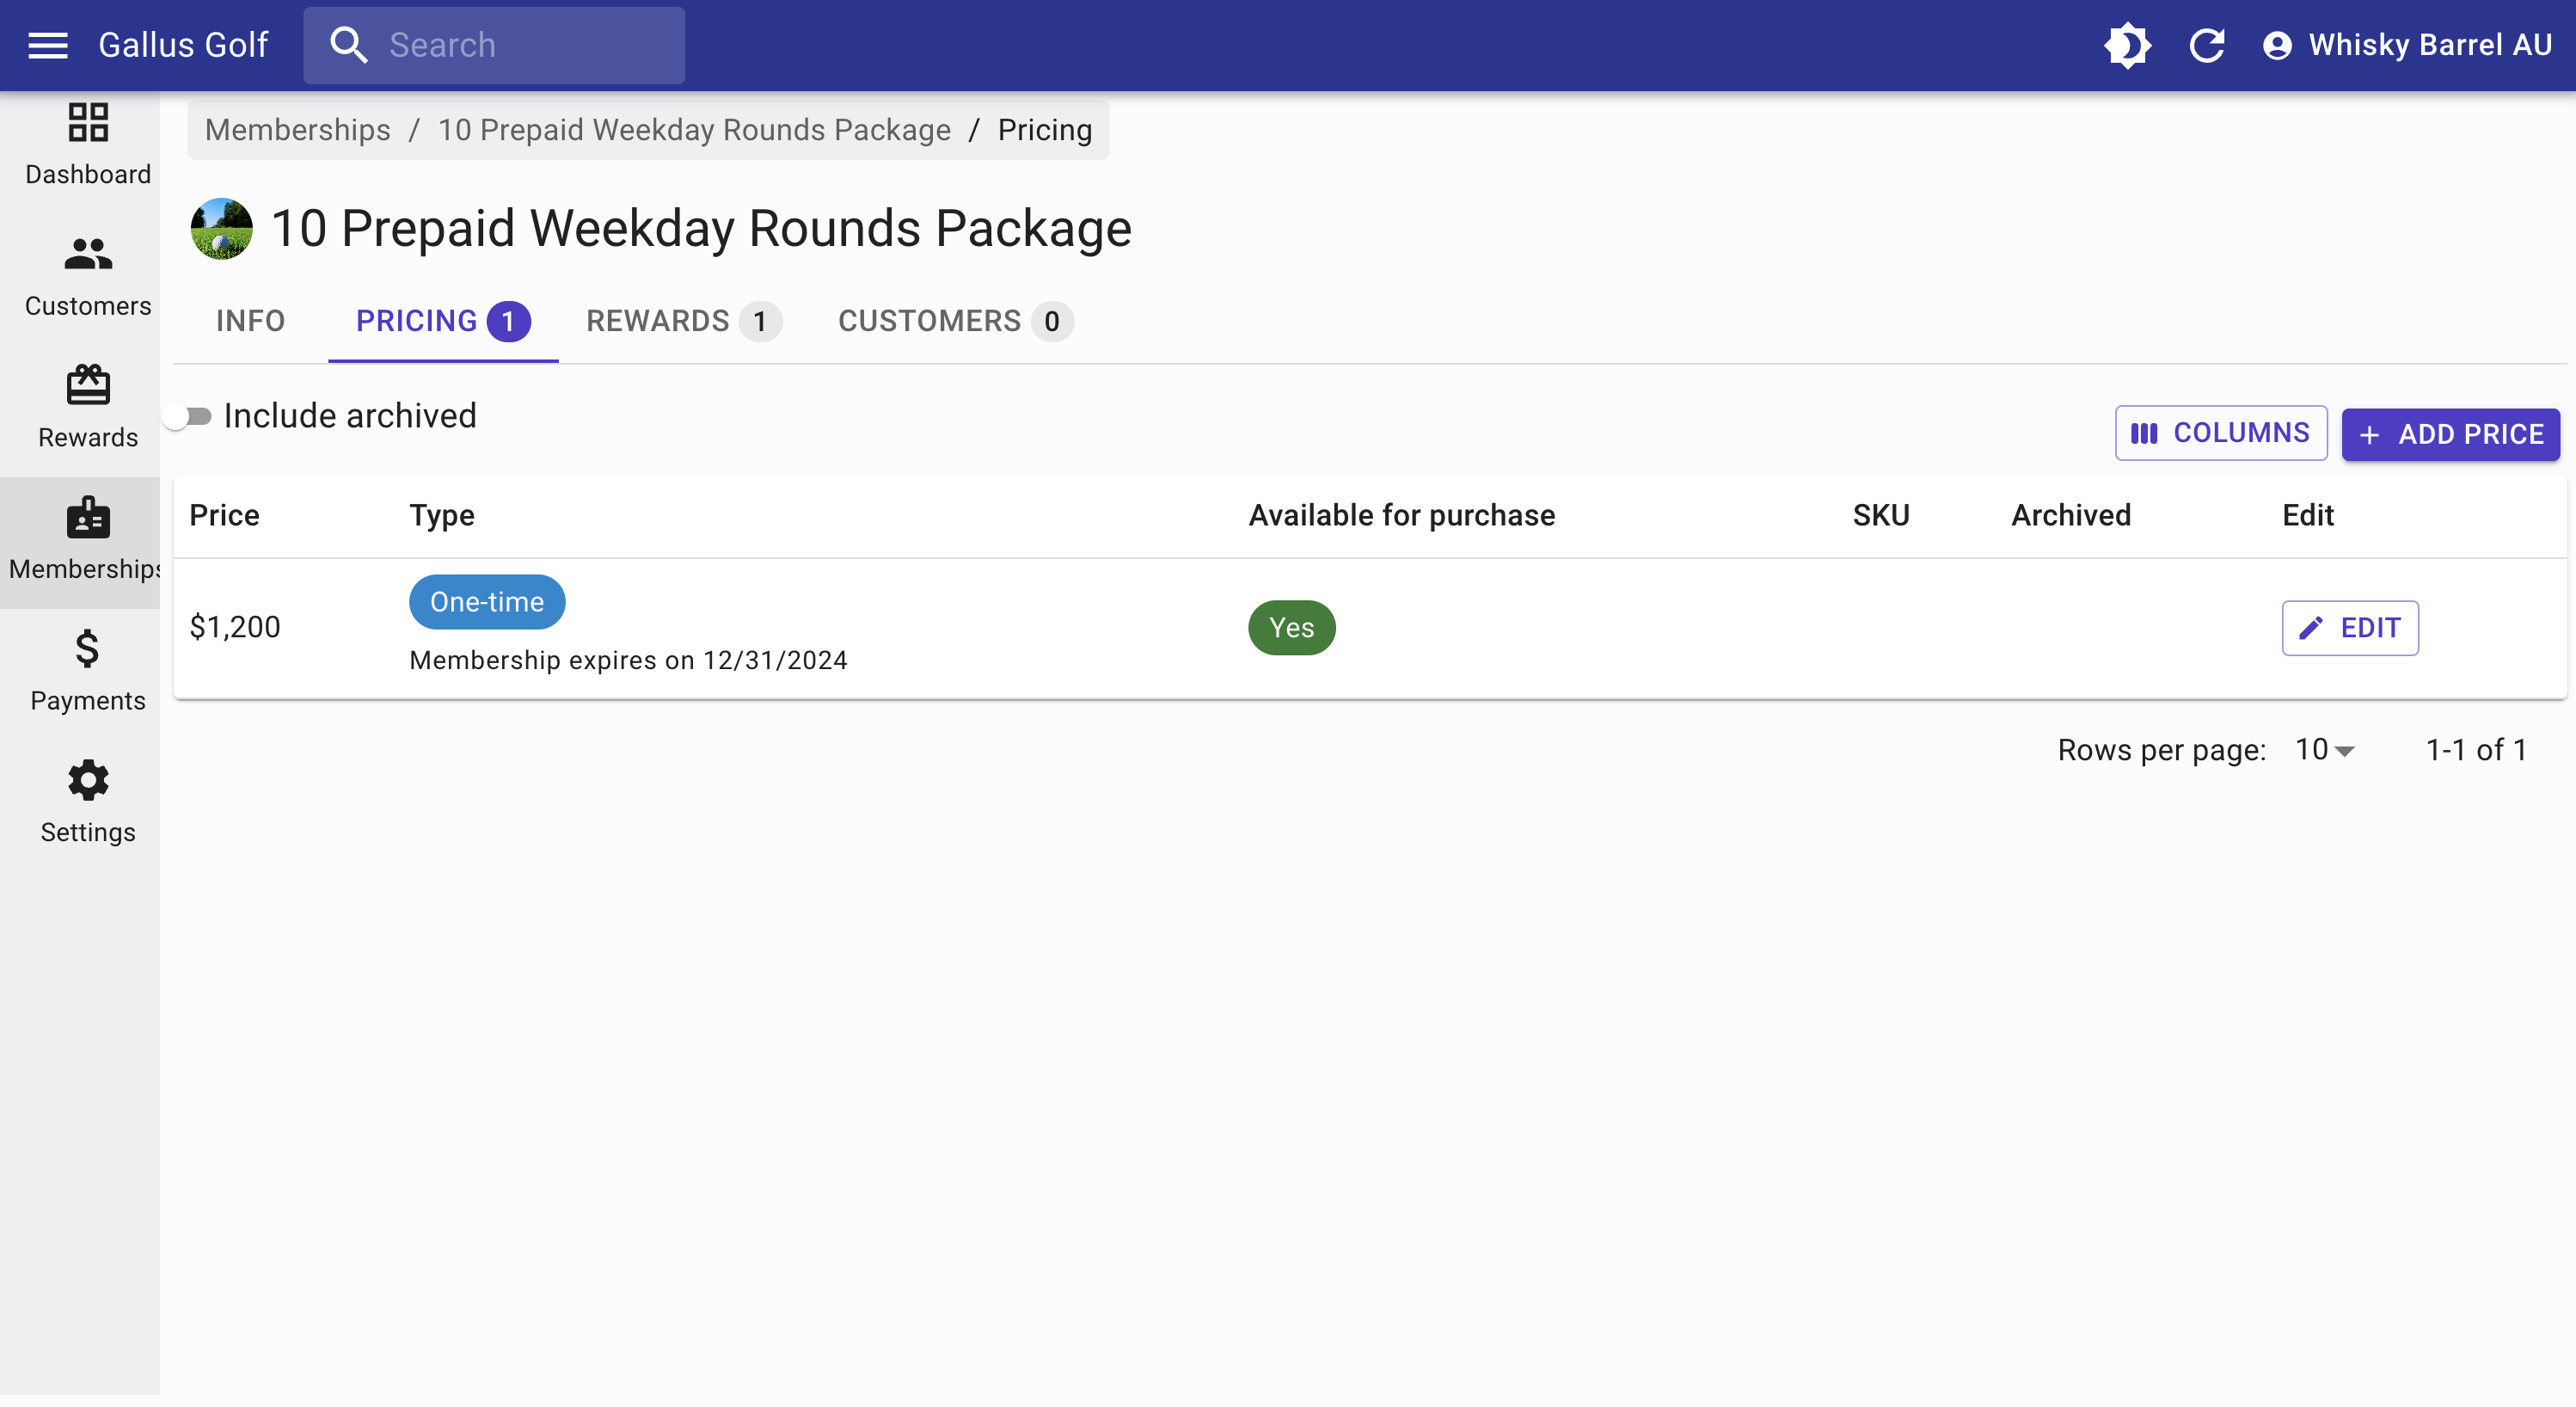This screenshot has width=2576, height=1407.
Task: Open the hamburger navigation menu
Action: 47,45
